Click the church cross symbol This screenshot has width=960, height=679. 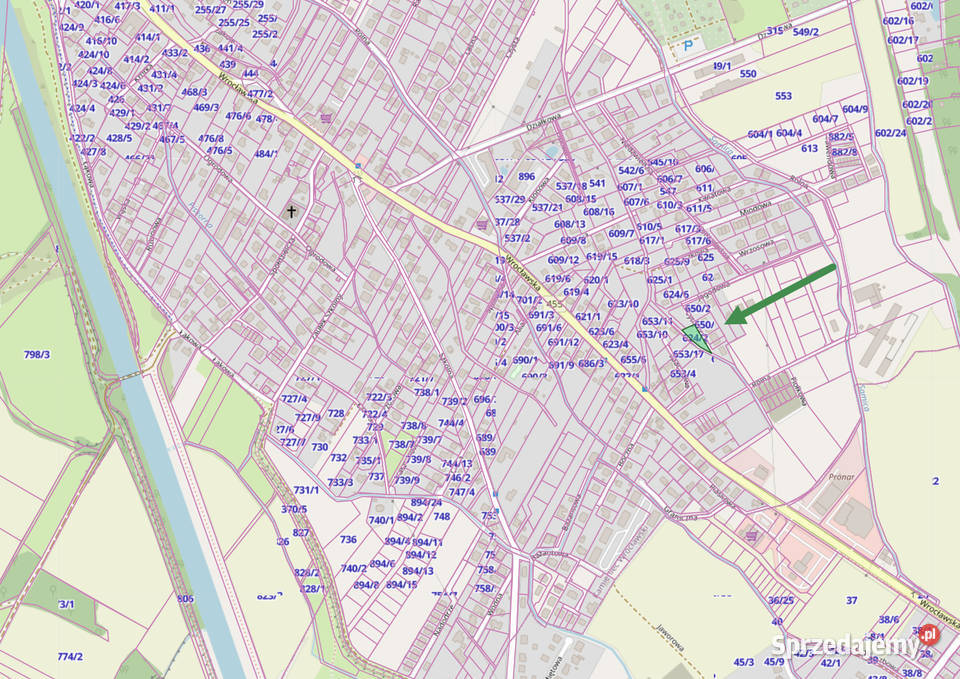(292, 211)
